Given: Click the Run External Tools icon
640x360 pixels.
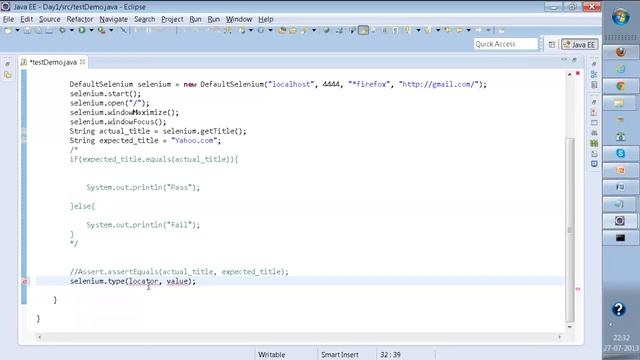Looking at the screenshot, I should tap(102, 30).
